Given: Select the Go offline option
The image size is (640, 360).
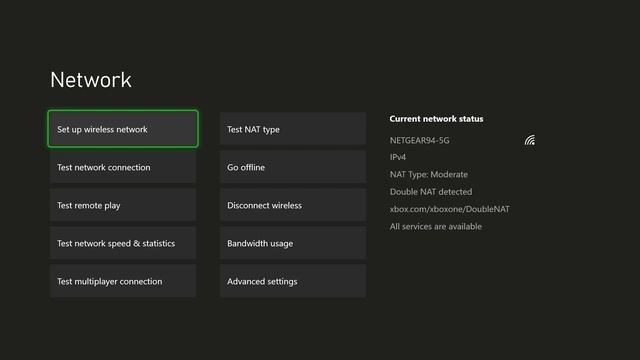Looking at the screenshot, I should [x=293, y=167].
